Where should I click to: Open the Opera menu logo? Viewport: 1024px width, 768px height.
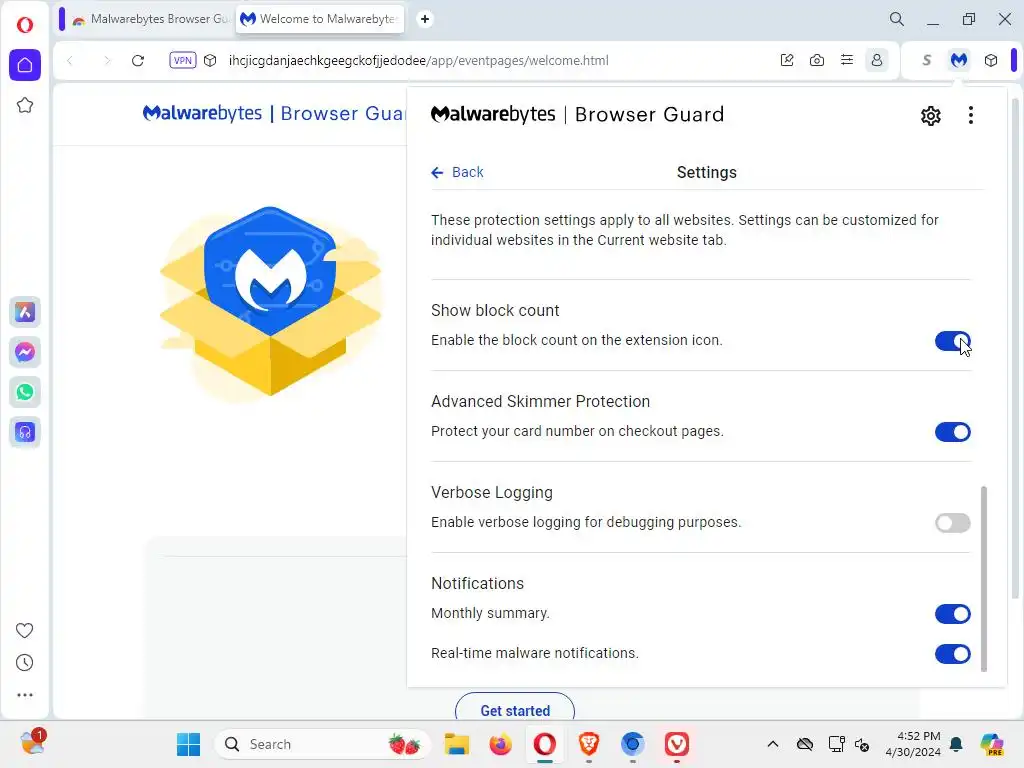[x=25, y=25]
